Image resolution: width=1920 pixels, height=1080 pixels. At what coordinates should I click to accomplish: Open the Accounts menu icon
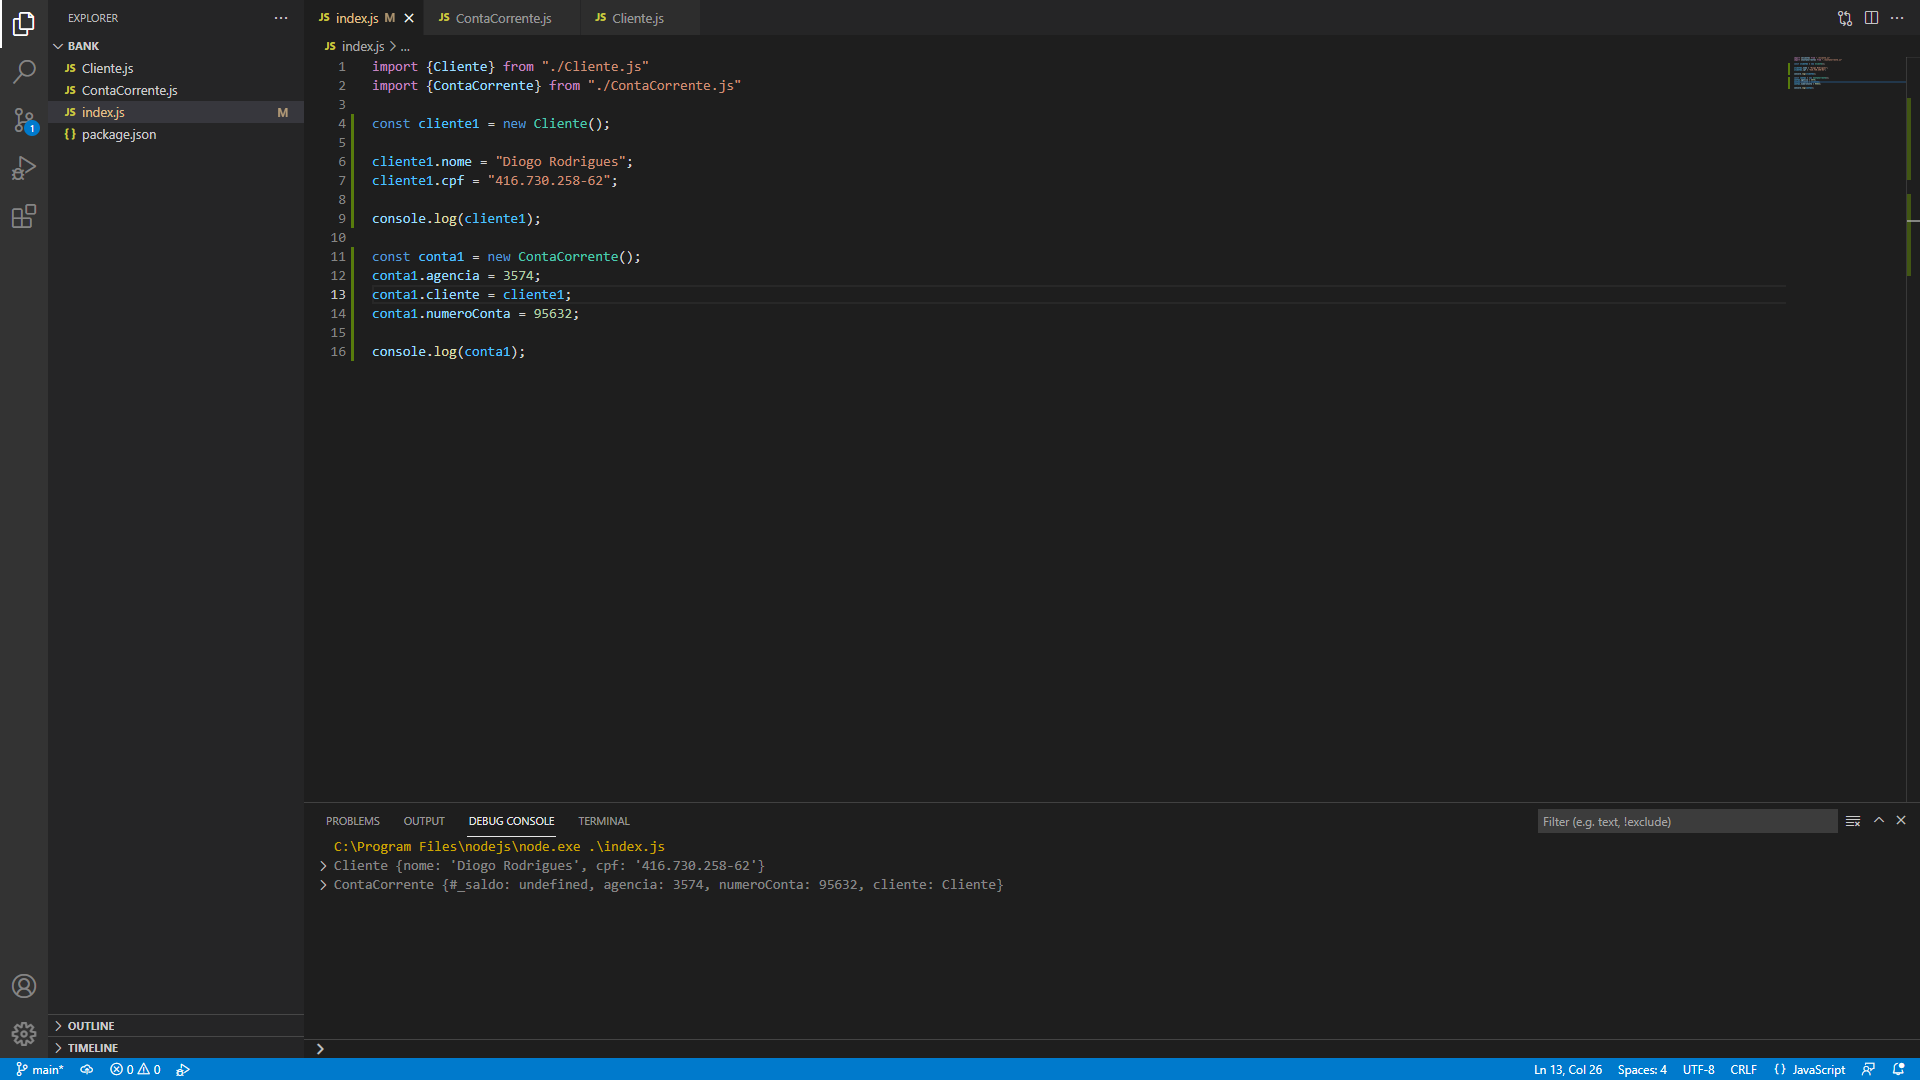[24, 986]
